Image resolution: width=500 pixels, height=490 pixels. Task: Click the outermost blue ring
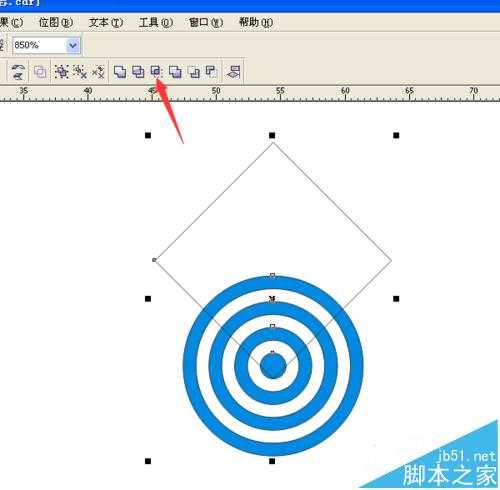pyautogui.click(x=190, y=366)
